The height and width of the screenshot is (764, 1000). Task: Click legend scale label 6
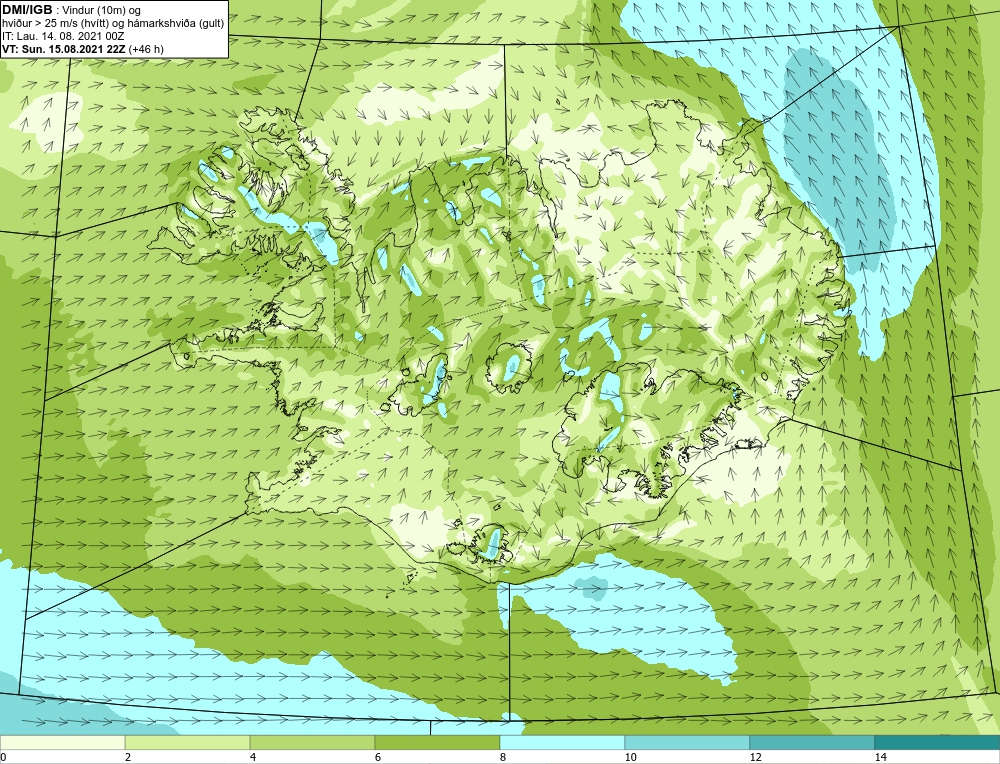378,757
